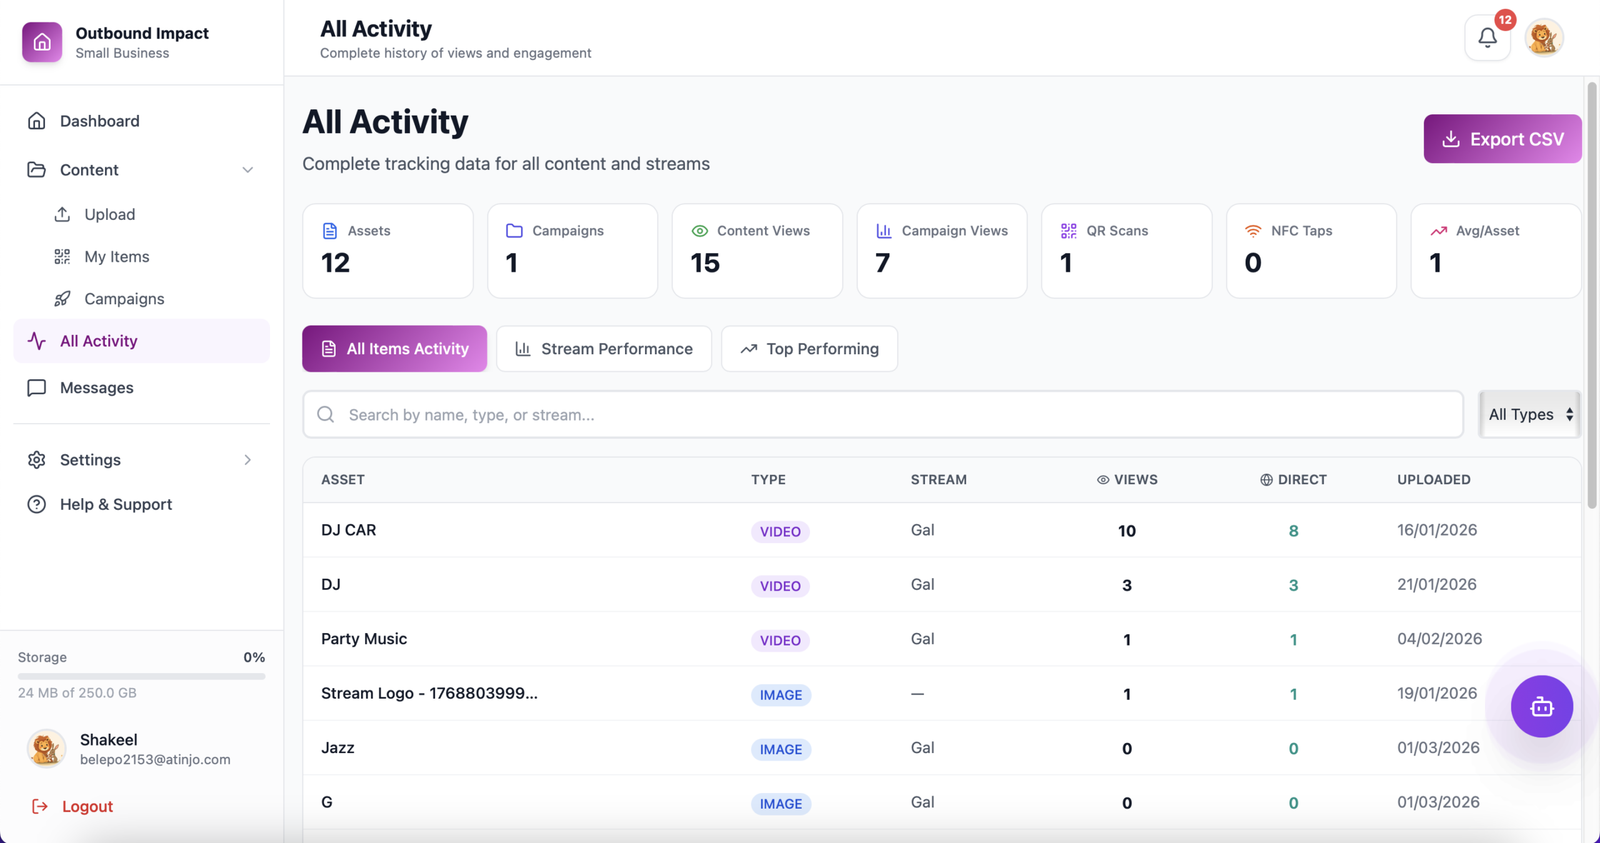The image size is (1600, 843).
Task: Open the notifications bell
Action: click(1487, 38)
